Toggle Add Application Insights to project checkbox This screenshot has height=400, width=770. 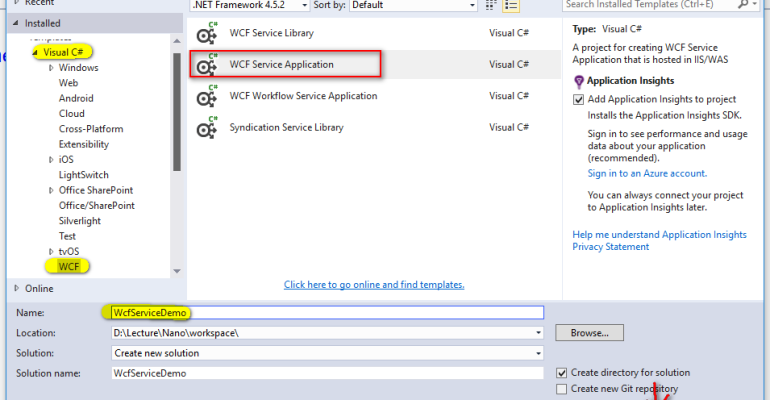click(578, 100)
